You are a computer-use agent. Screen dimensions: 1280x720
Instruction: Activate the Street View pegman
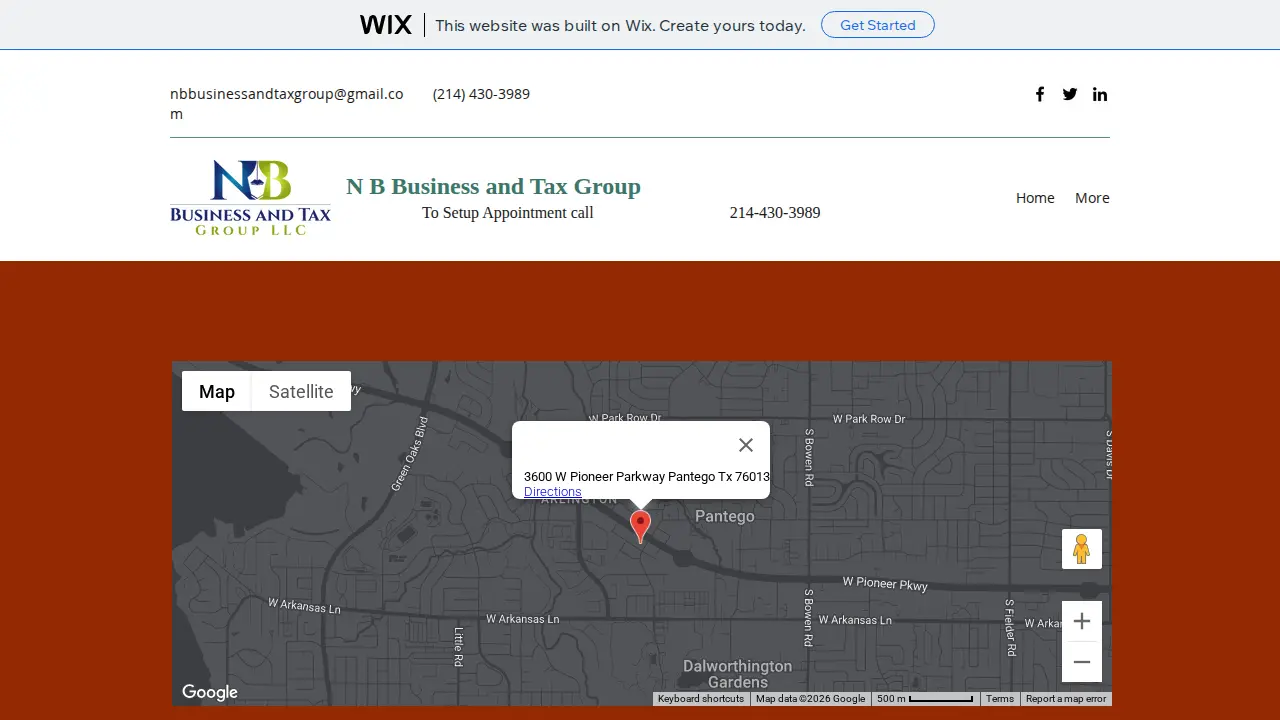[1082, 549]
